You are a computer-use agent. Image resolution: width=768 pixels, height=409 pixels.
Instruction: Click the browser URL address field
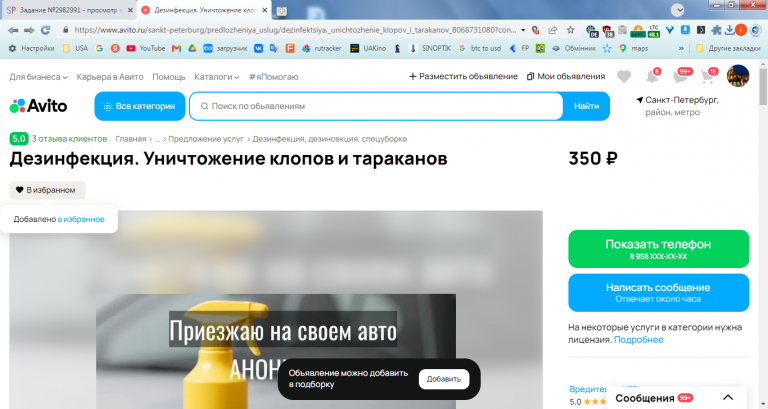294,30
